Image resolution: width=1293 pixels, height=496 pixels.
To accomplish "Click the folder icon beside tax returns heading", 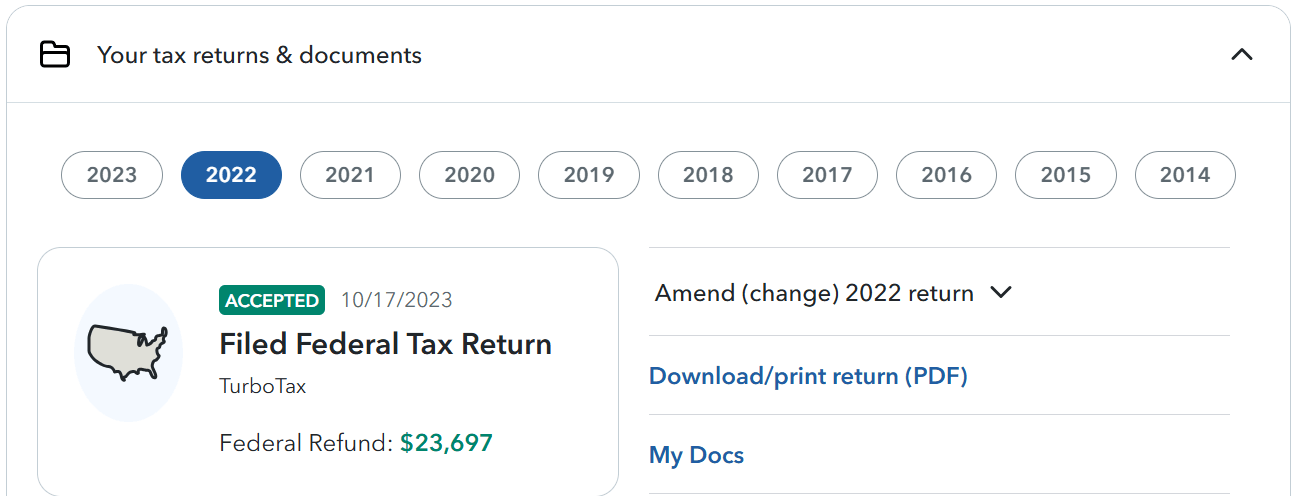I will tap(55, 55).
